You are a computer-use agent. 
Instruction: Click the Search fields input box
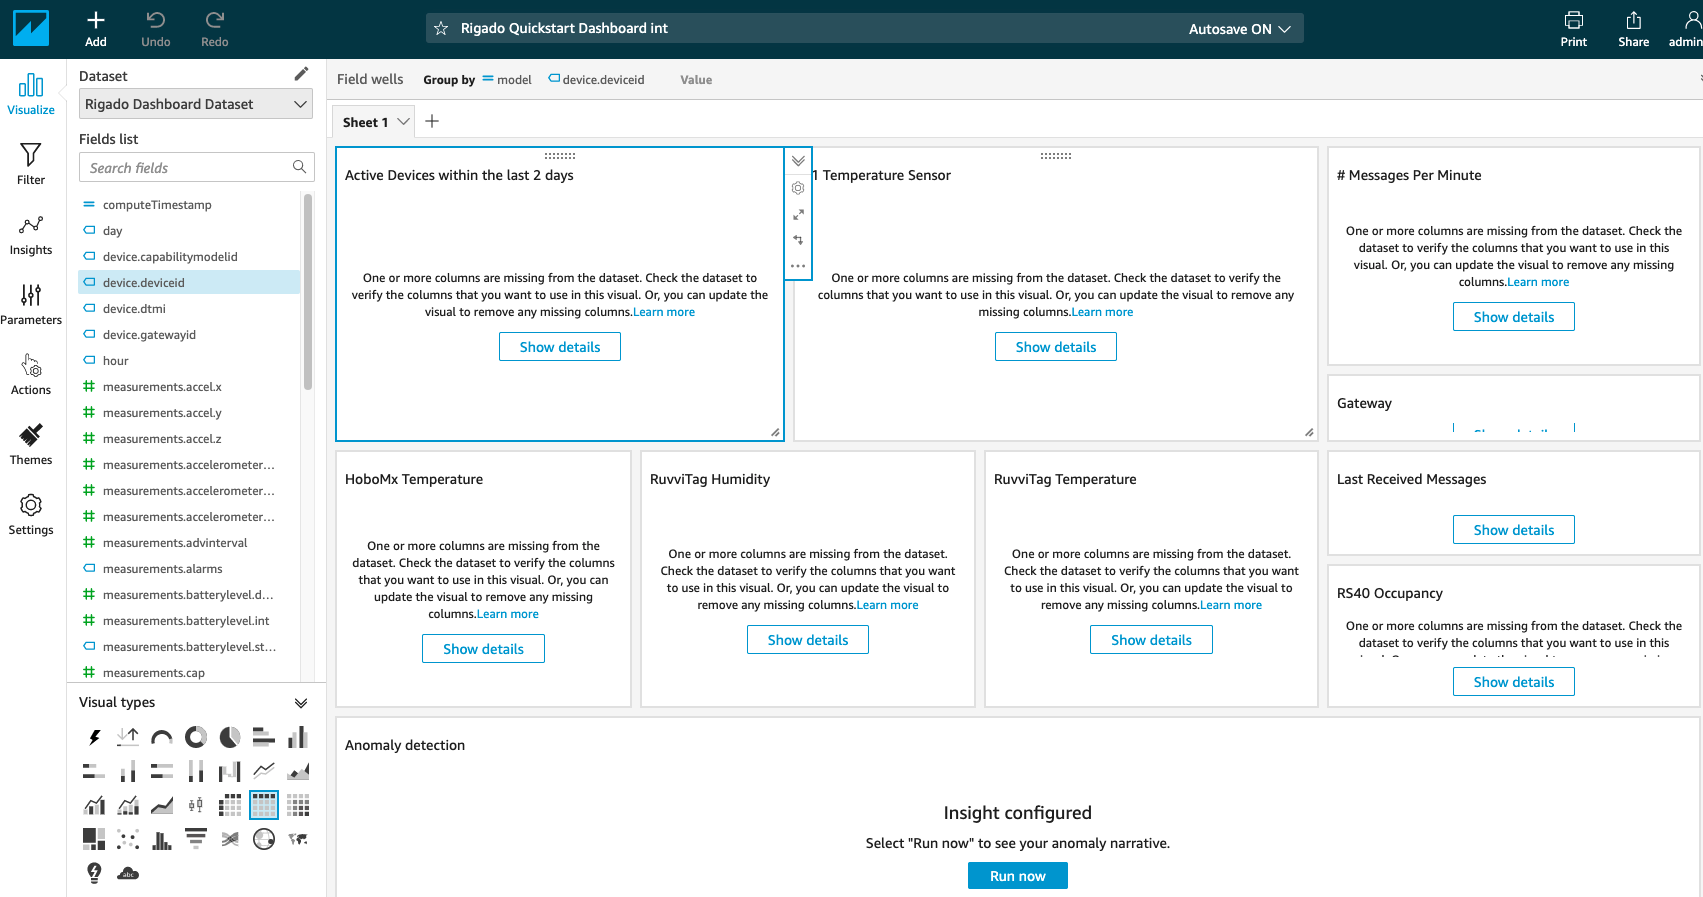[196, 167]
